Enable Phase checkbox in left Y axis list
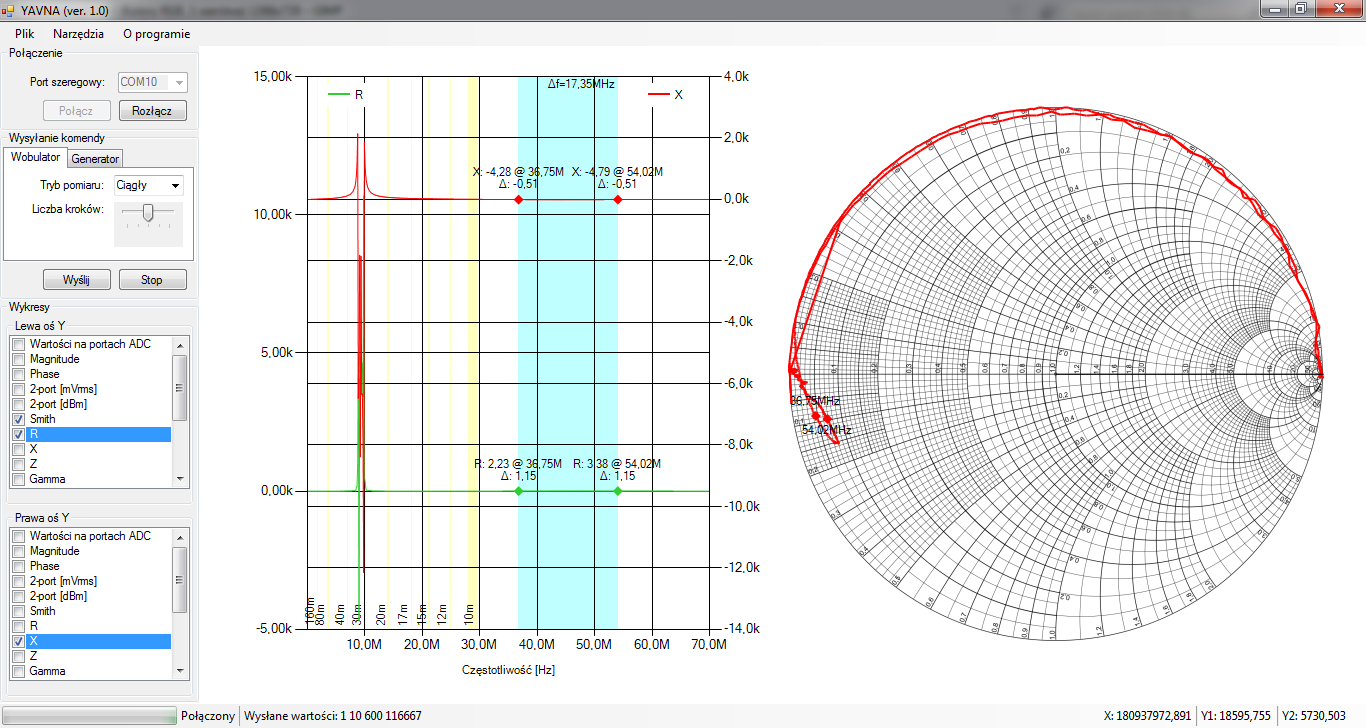This screenshot has width=1366, height=728. tap(18, 374)
